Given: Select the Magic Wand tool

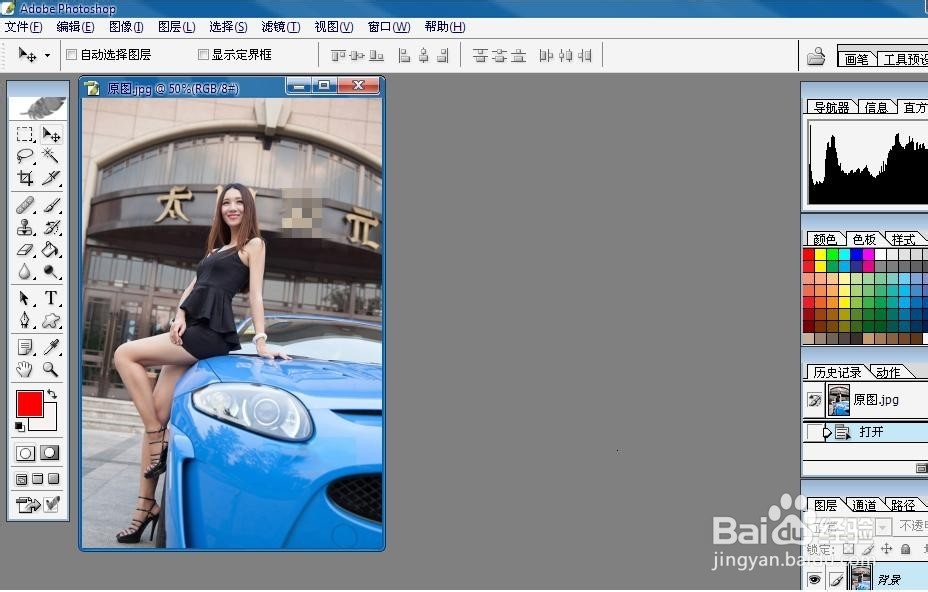Looking at the screenshot, I should (51, 156).
